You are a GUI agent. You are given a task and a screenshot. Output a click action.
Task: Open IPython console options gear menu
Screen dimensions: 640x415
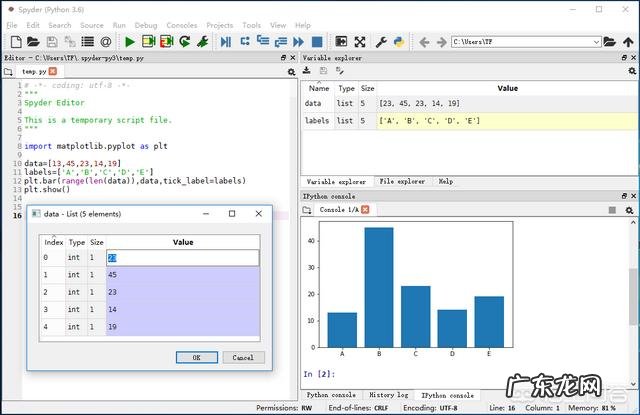pos(628,210)
